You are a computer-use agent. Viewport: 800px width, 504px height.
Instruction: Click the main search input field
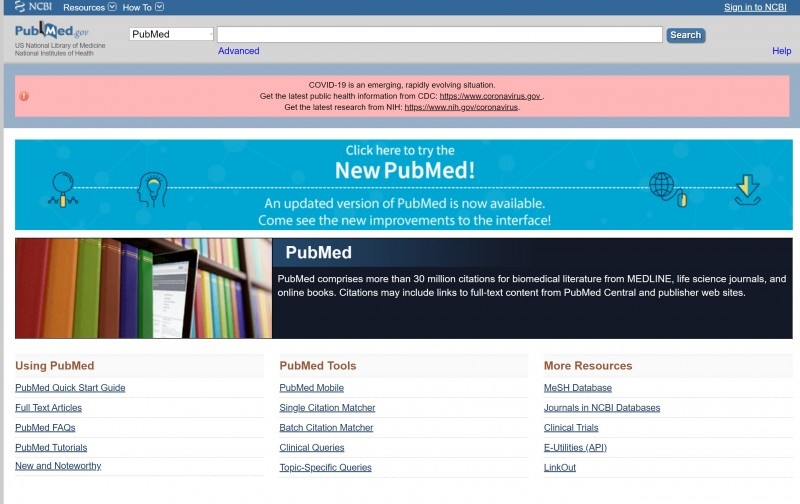coord(440,35)
